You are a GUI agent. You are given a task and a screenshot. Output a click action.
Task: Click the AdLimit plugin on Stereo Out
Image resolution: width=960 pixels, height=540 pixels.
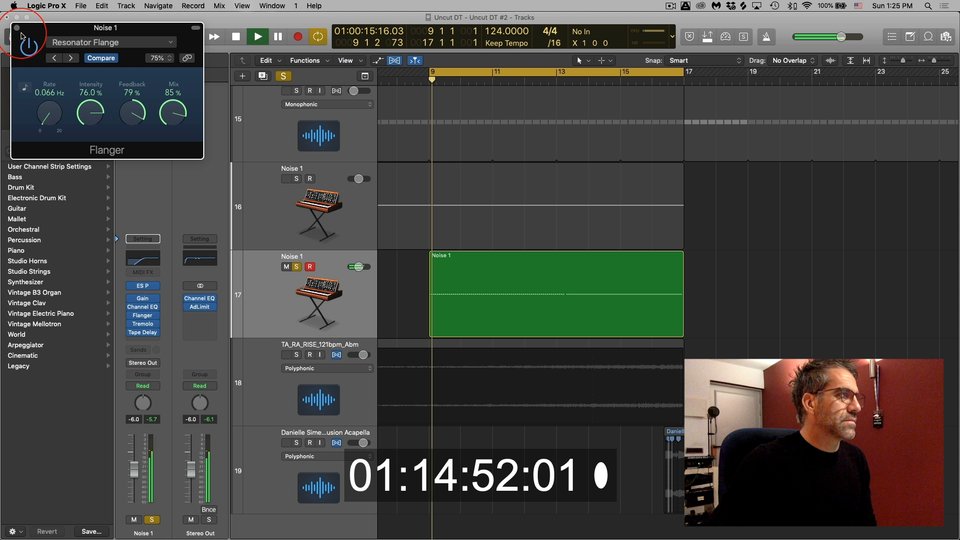(x=200, y=307)
